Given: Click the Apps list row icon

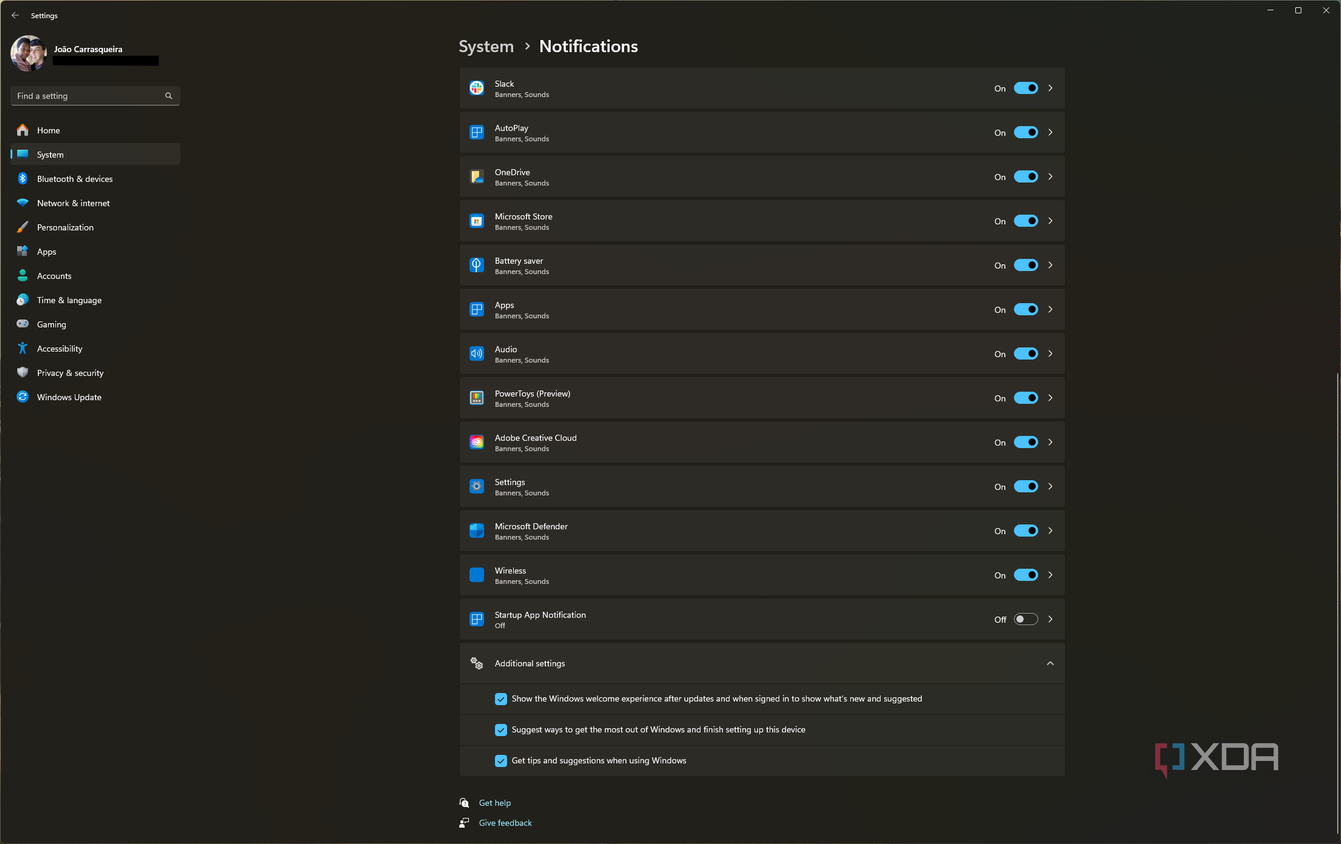Looking at the screenshot, I should pyautogui.click(x=477, y=309).
